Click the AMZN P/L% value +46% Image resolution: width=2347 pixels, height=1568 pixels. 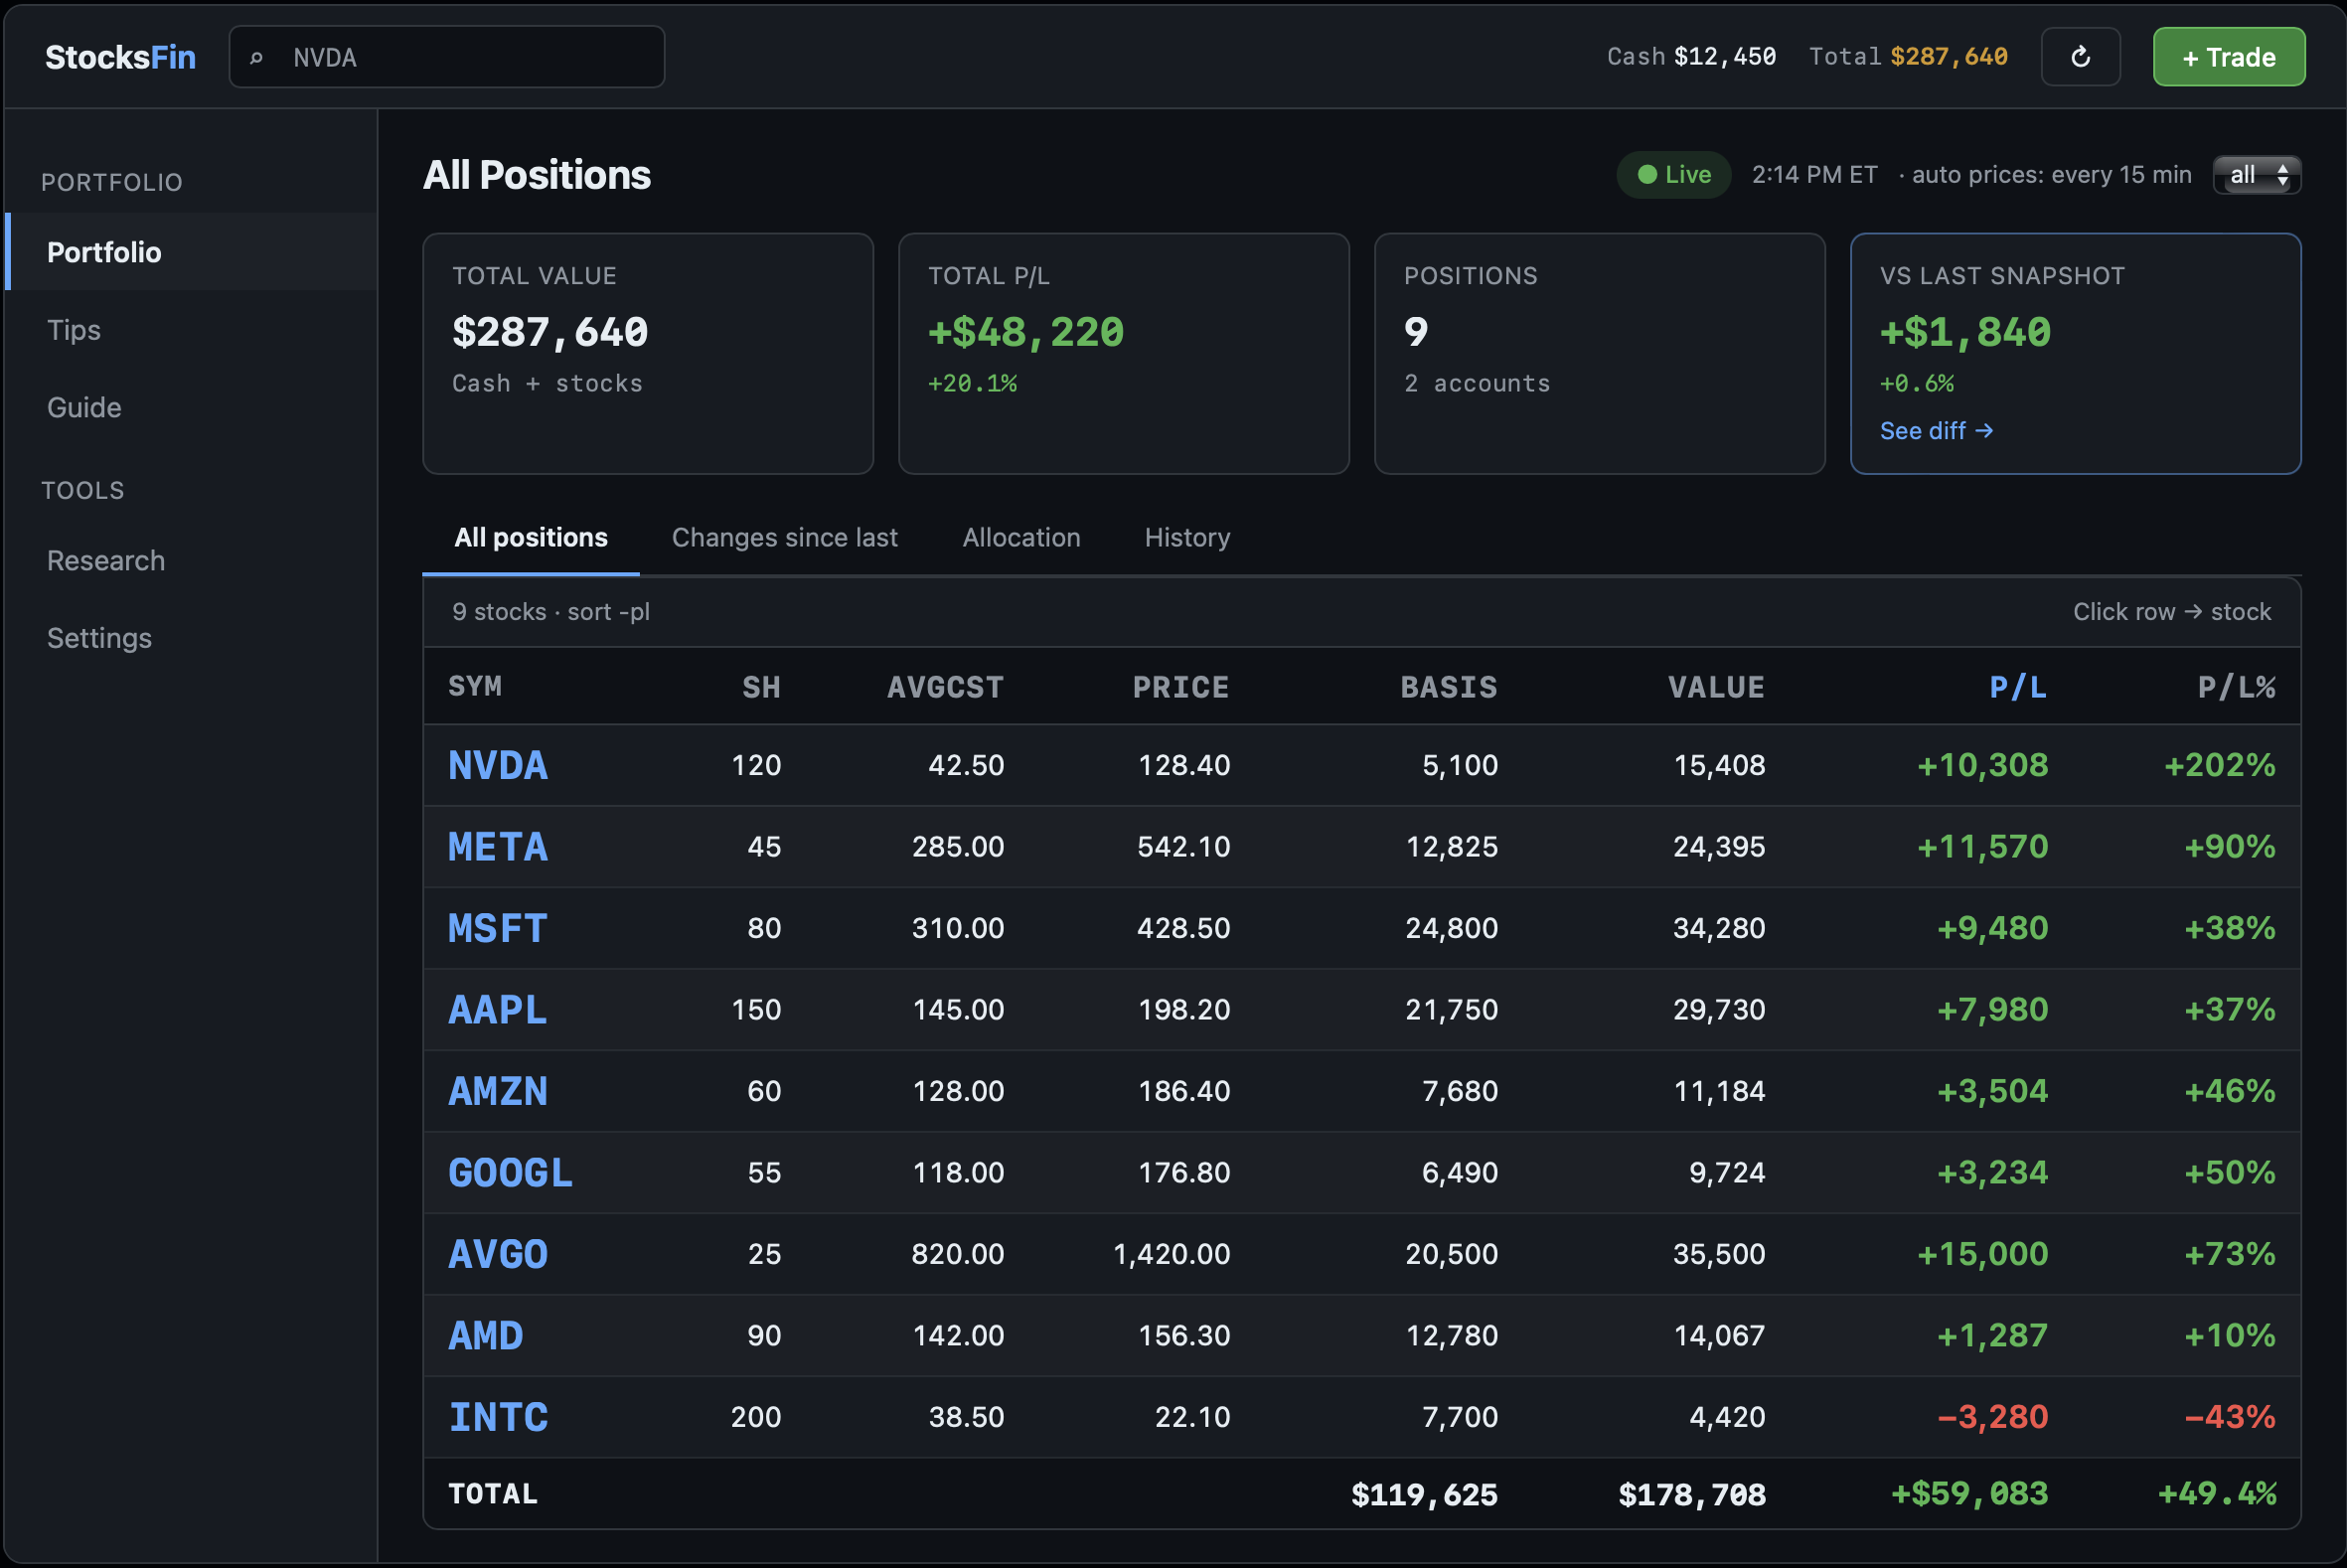[x=2229, y=1091]
